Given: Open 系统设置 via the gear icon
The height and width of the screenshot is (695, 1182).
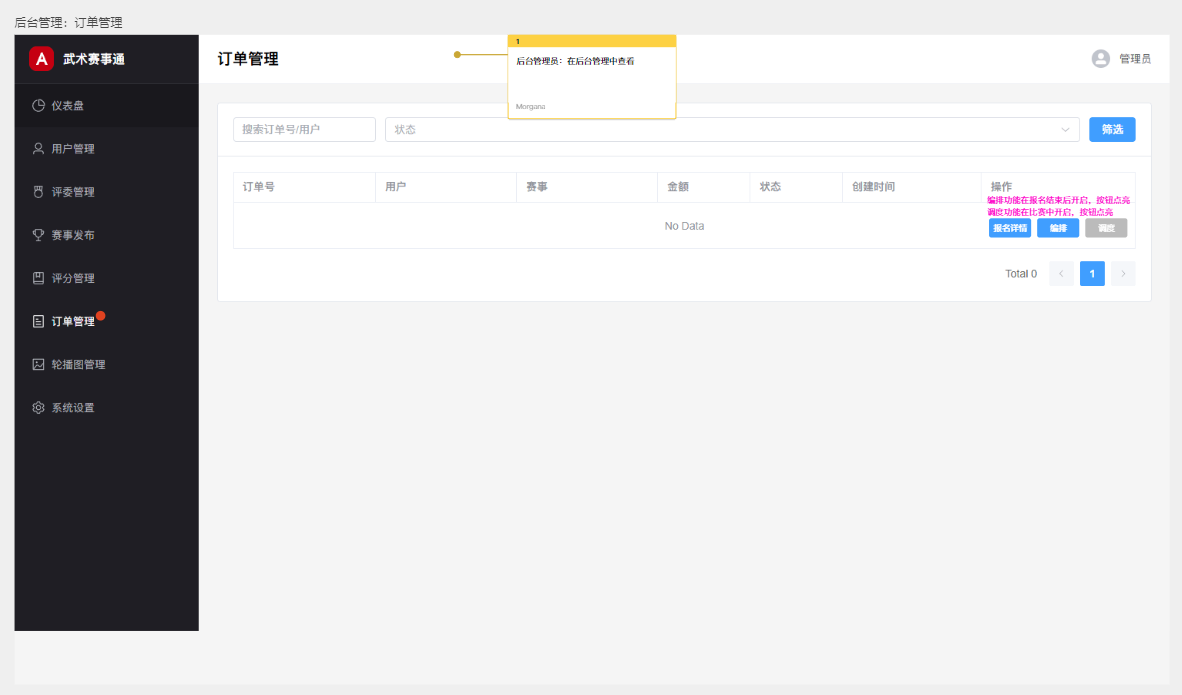Looking at the screenshot, I should click(38, 408).
